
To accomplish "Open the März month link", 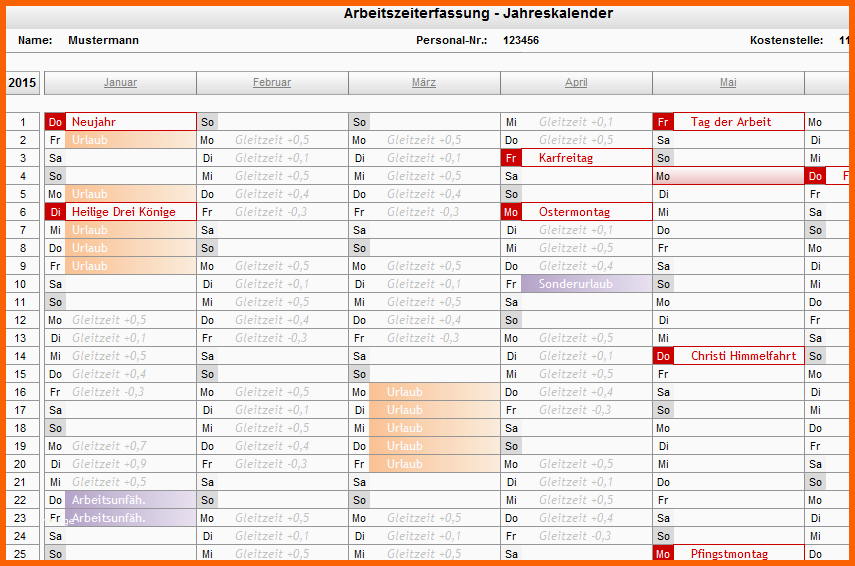I will pos(424,82).
